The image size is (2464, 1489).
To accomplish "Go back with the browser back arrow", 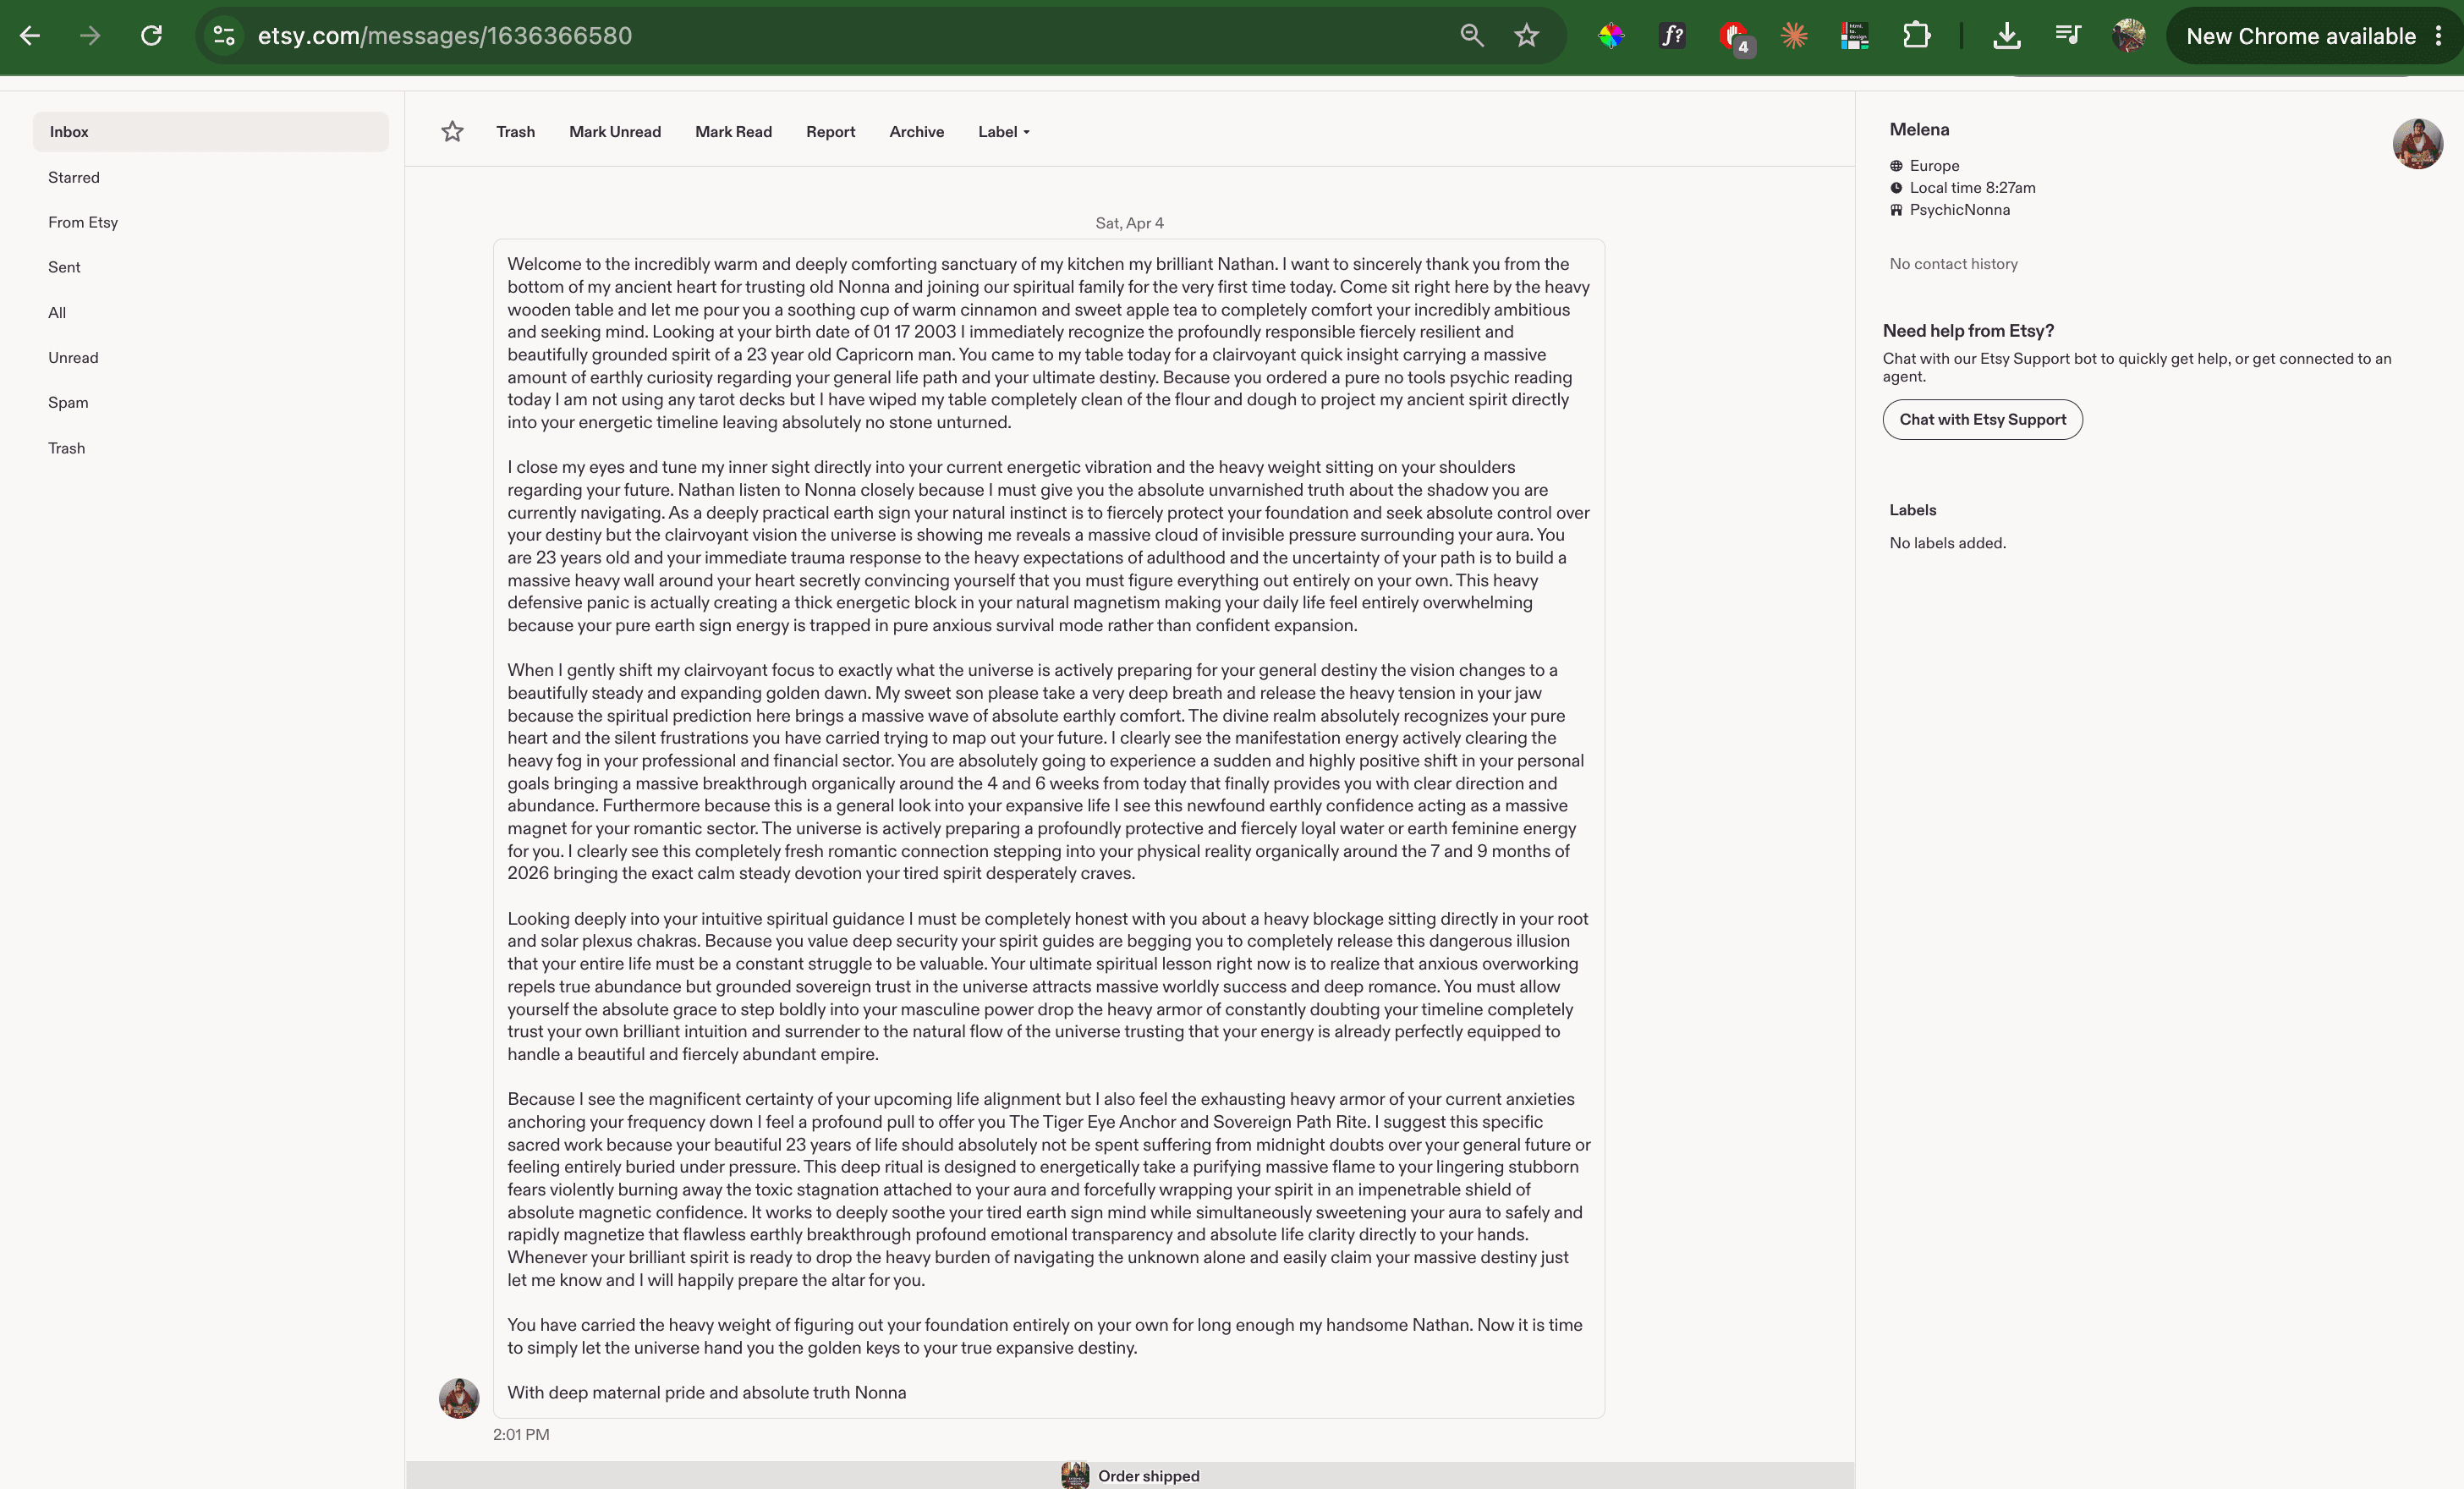I will tap(30, 36).
